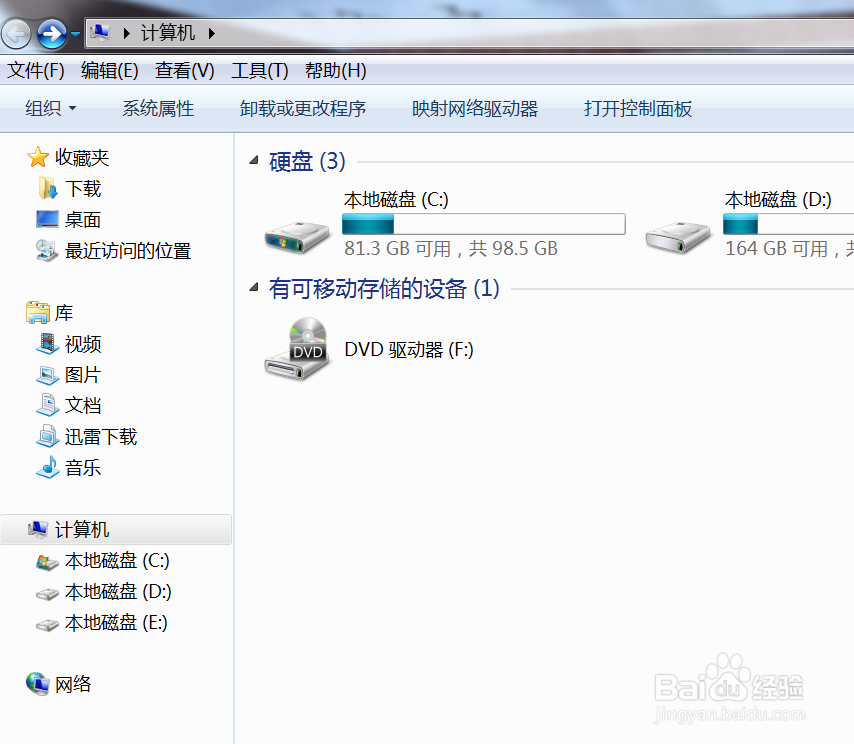Click the 库 libraries icon
854x744 pixels.
38,313
